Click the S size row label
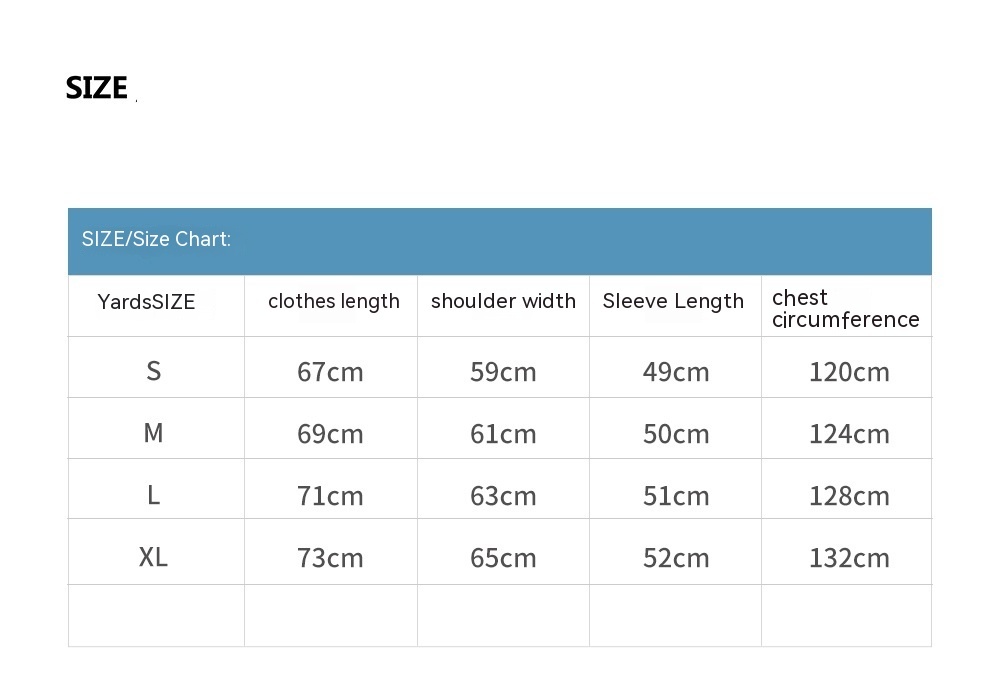This screenshot has width=1000, height=674. click(153, 371)
